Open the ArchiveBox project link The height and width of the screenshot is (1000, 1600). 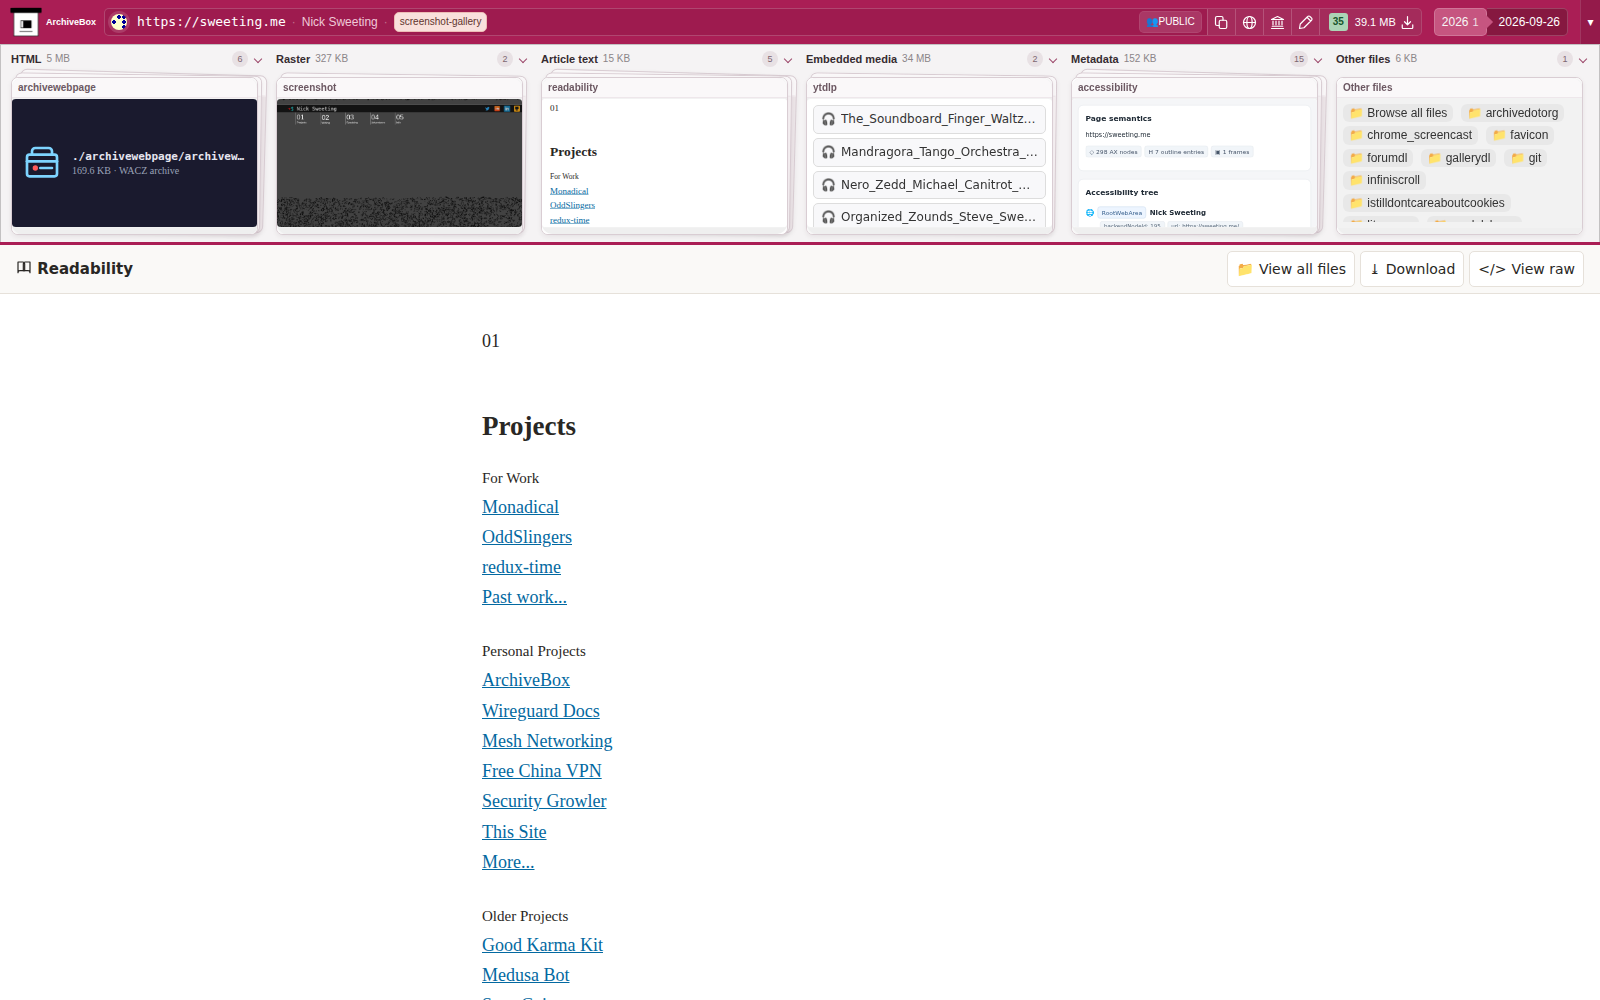coord(526,680)
